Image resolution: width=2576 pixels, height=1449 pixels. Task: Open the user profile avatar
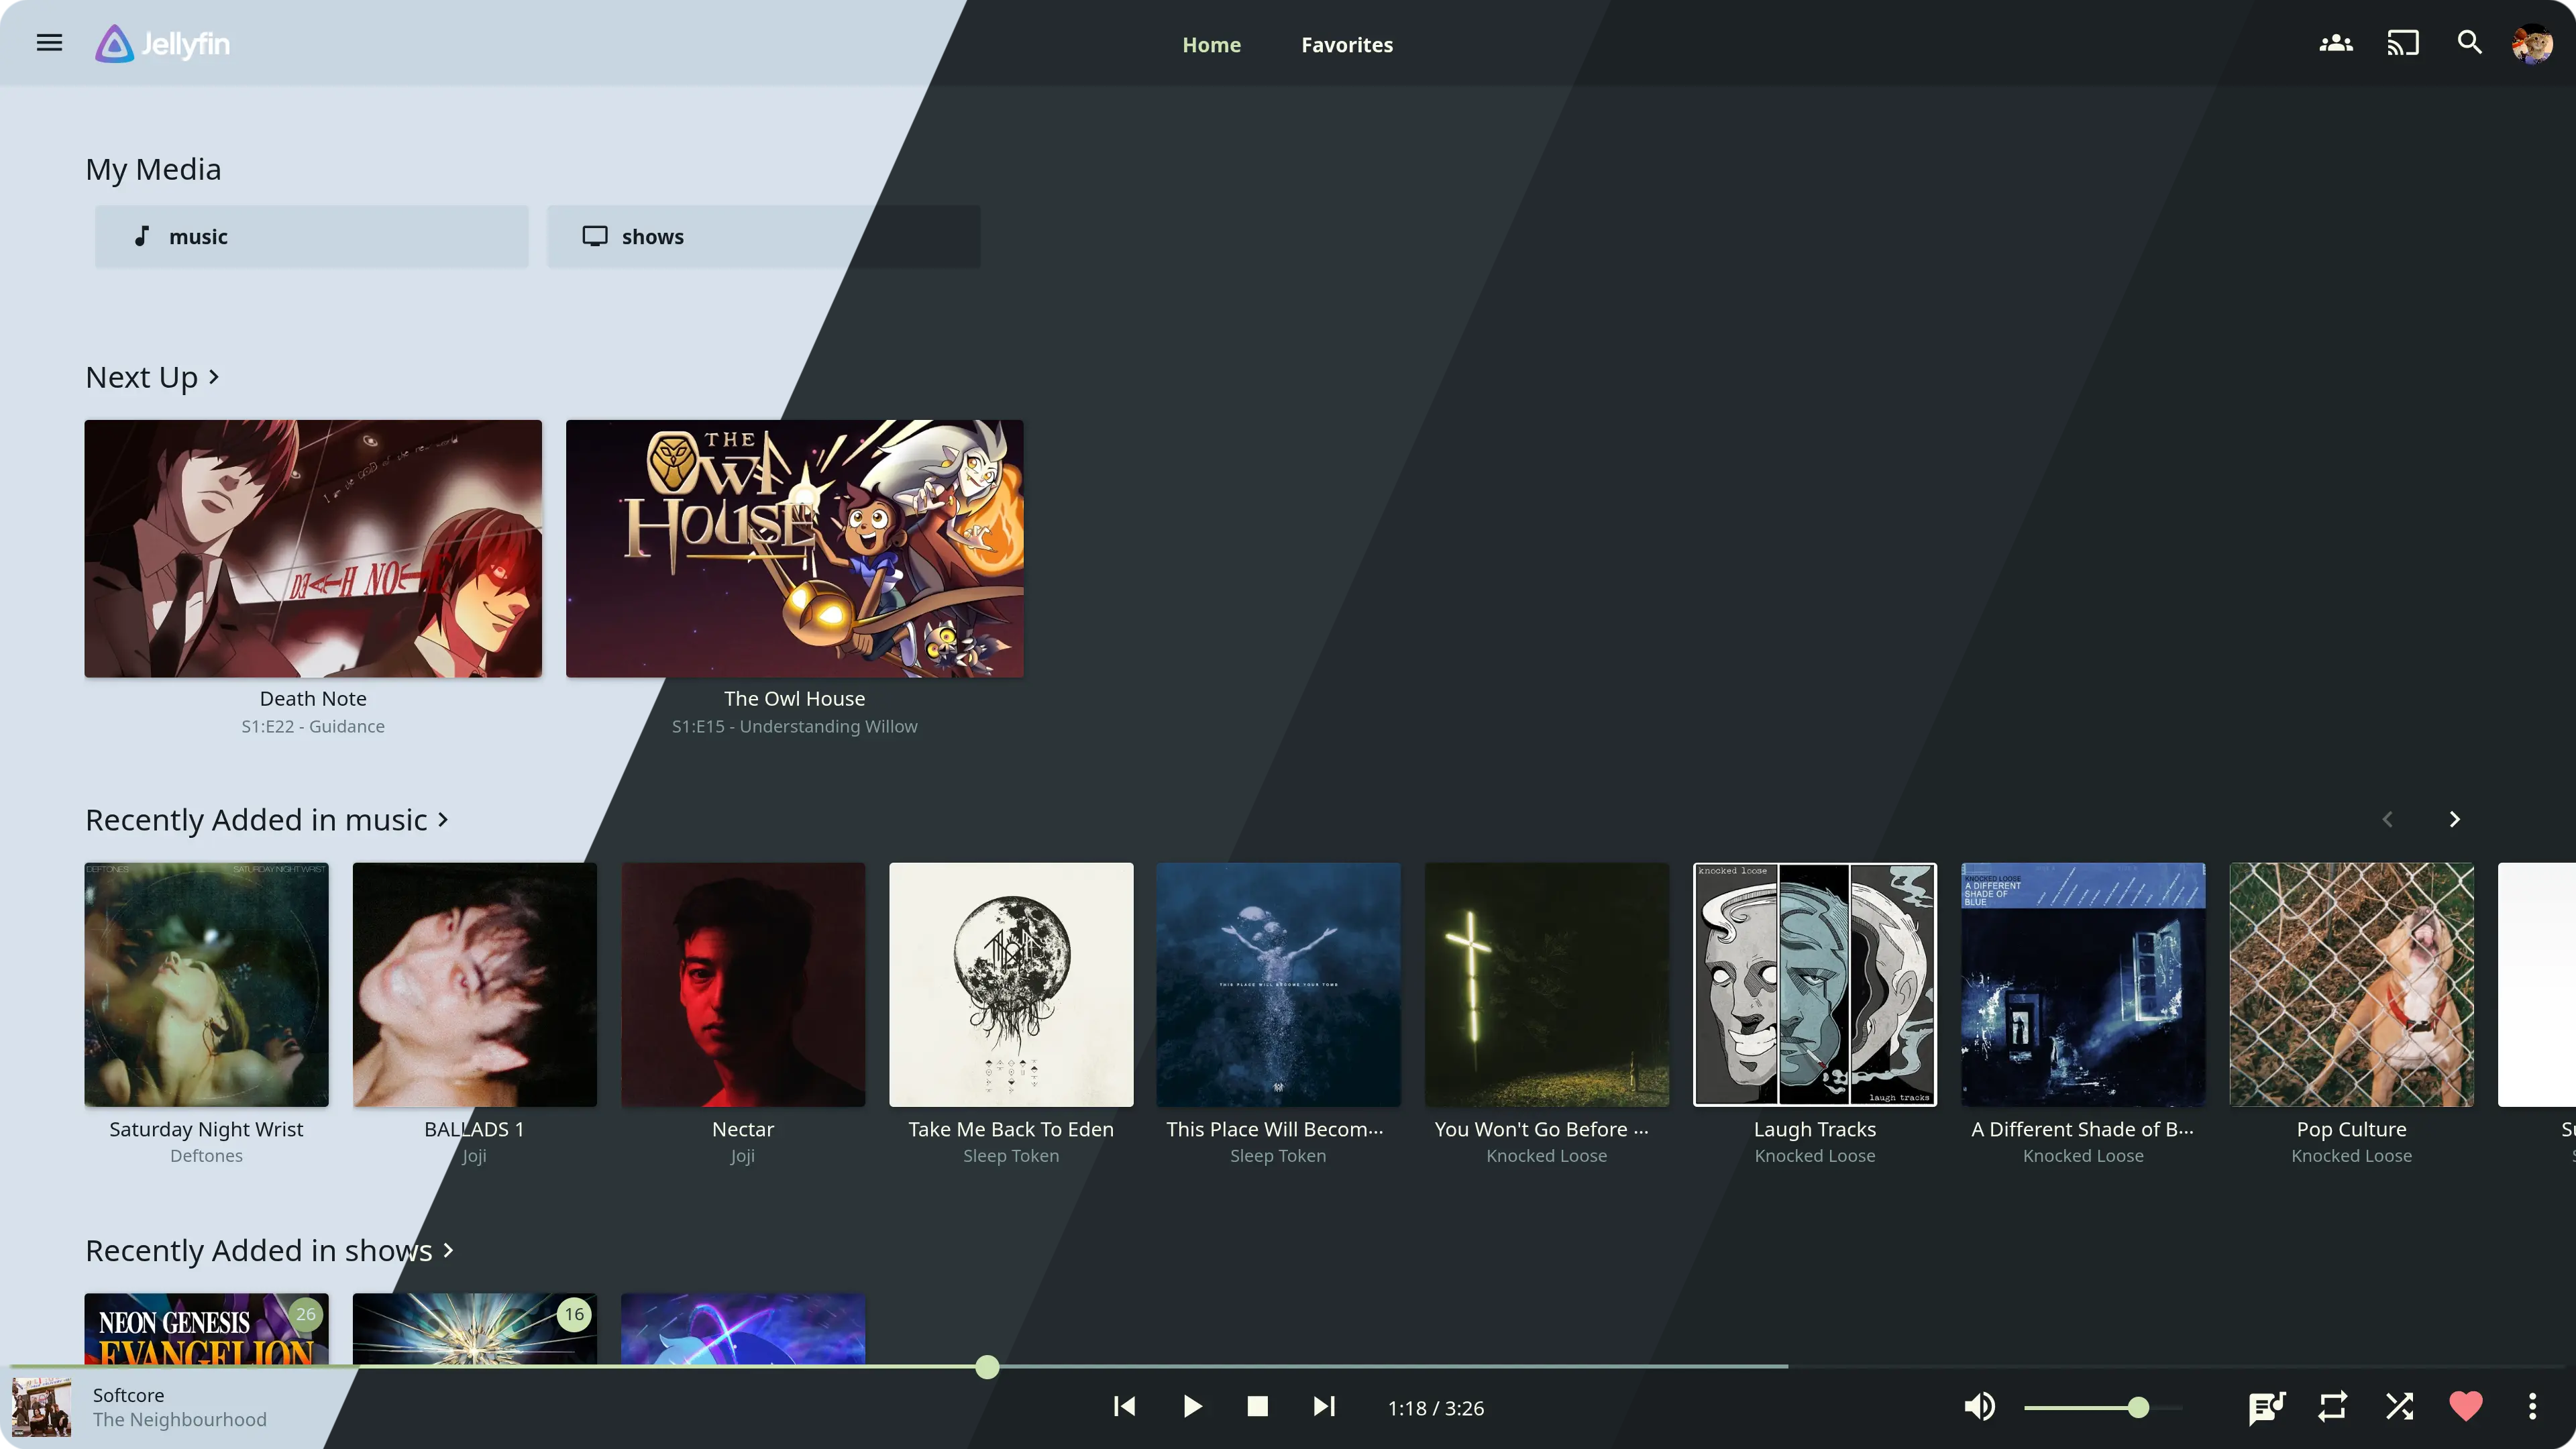[x=2532, y=44]
